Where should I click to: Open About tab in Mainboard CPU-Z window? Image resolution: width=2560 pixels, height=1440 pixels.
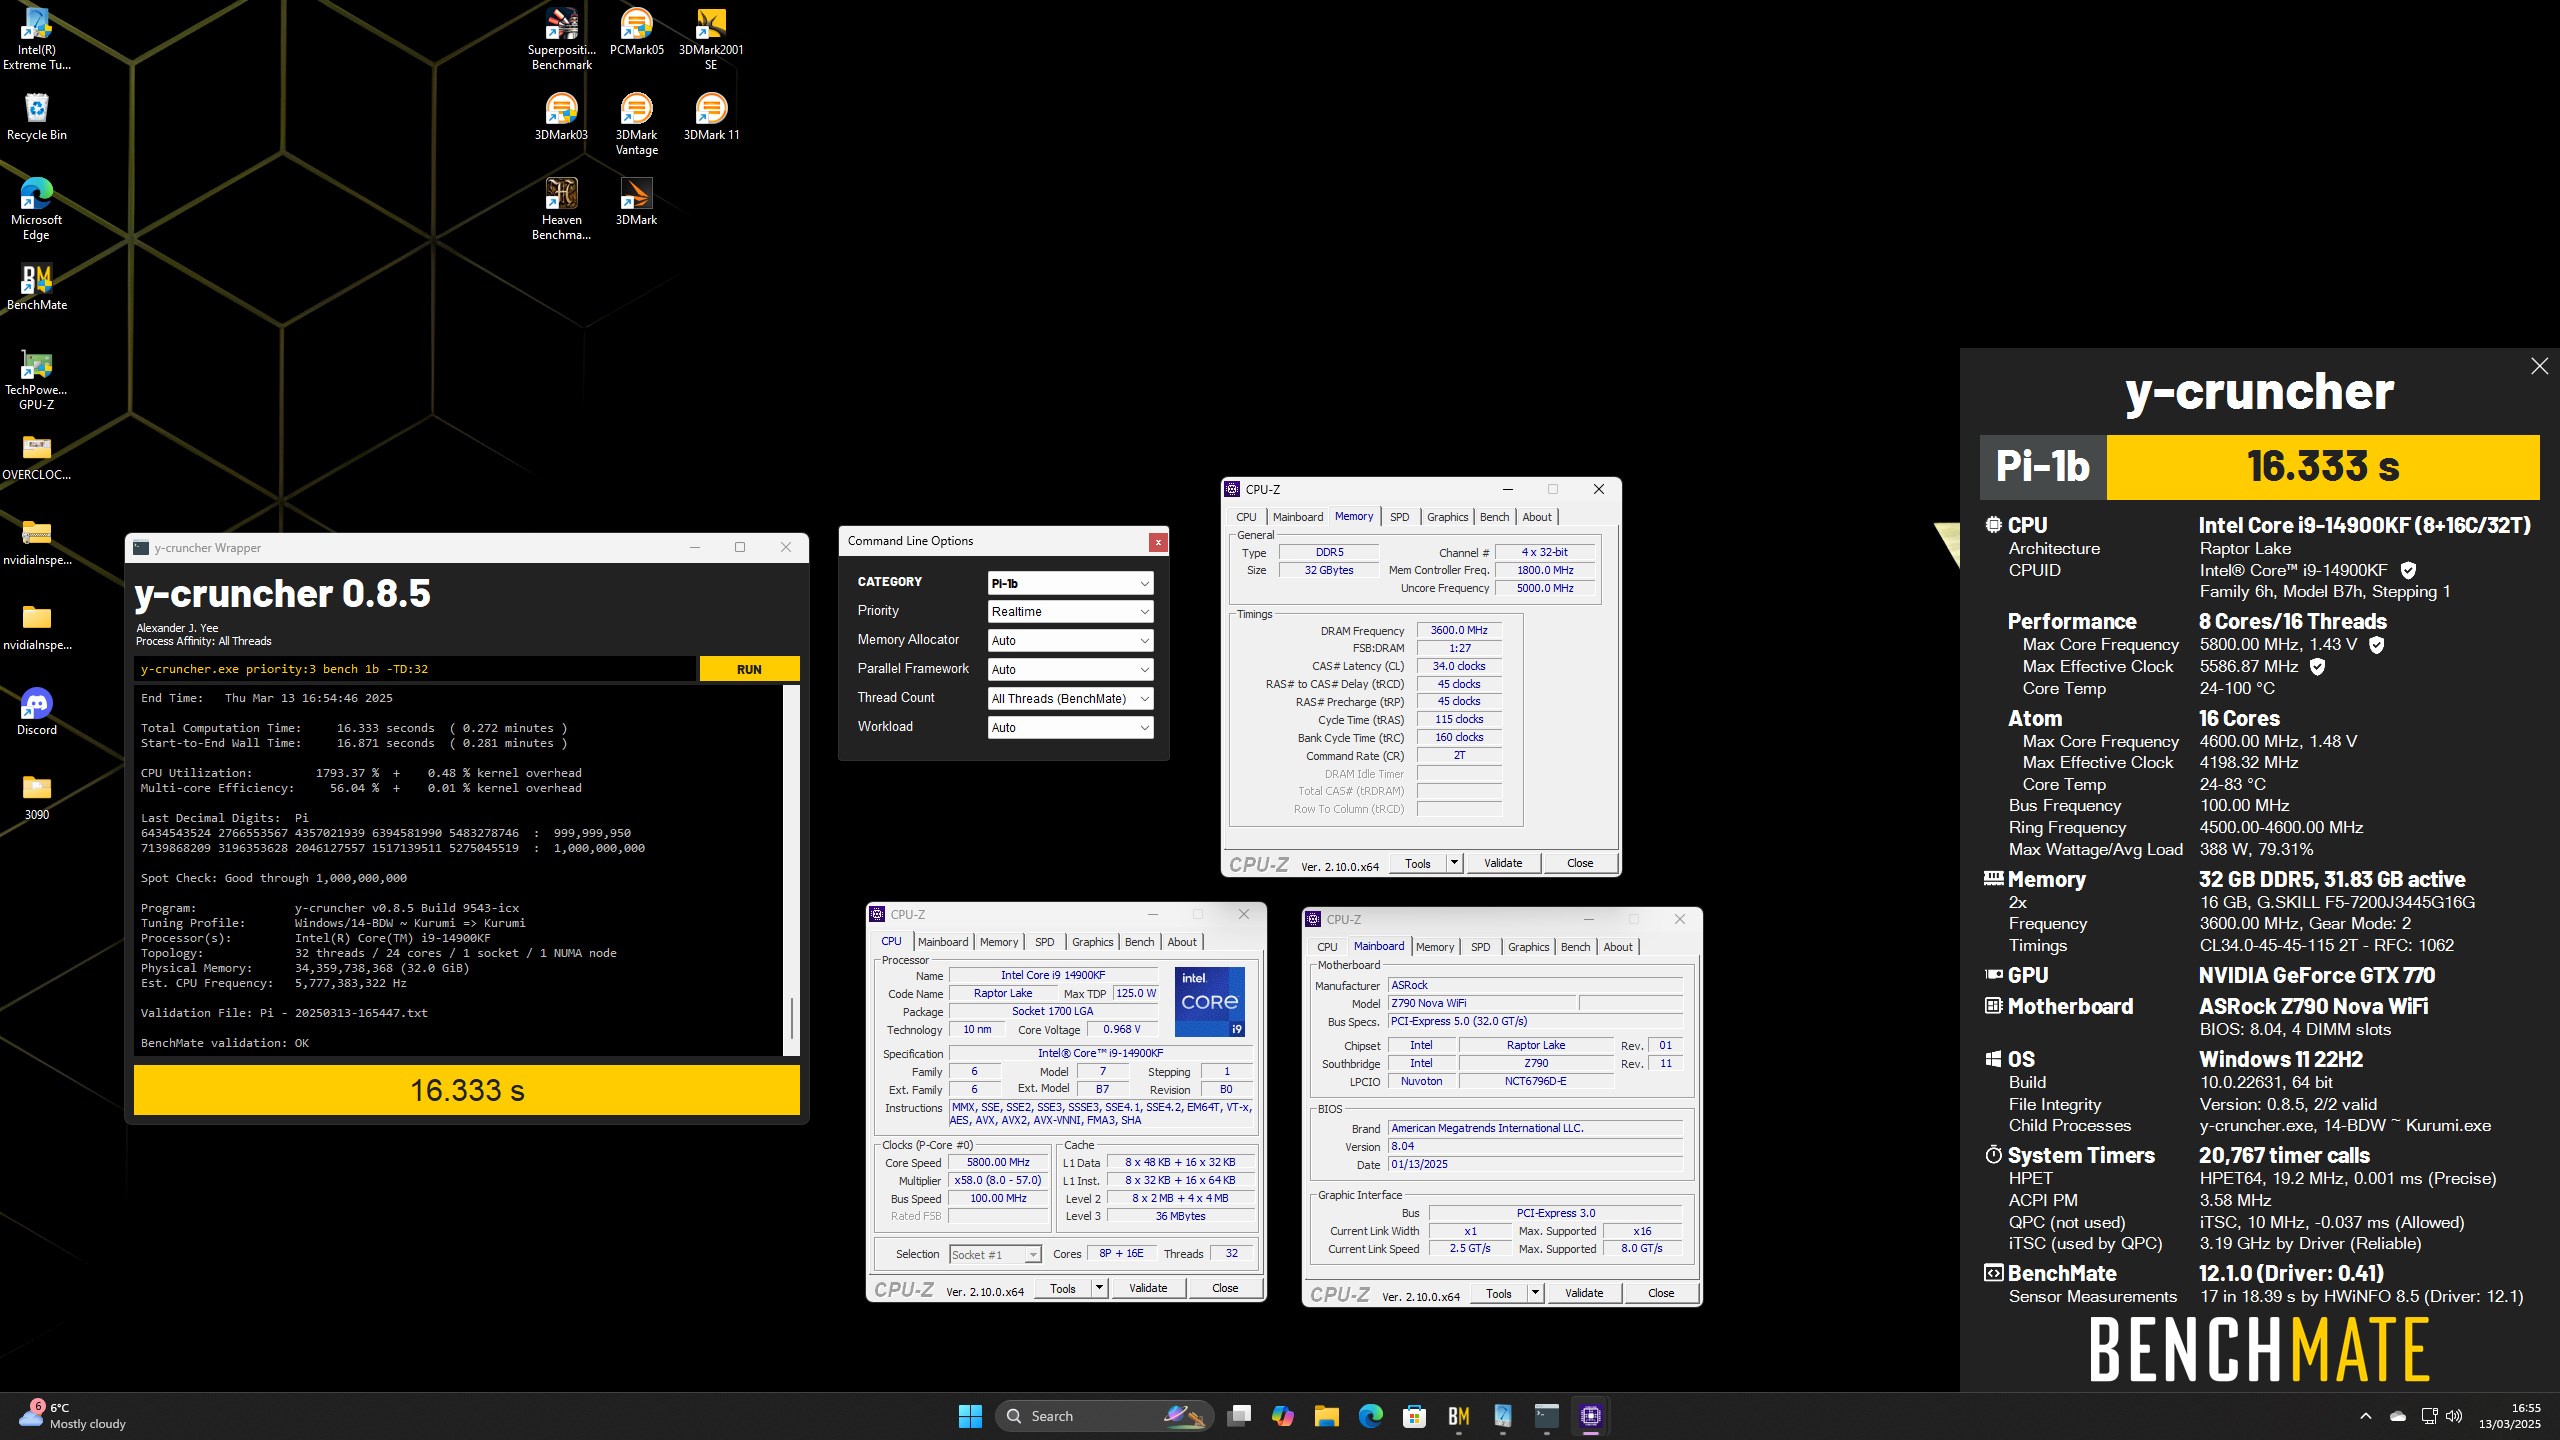tap(1617, 947)
